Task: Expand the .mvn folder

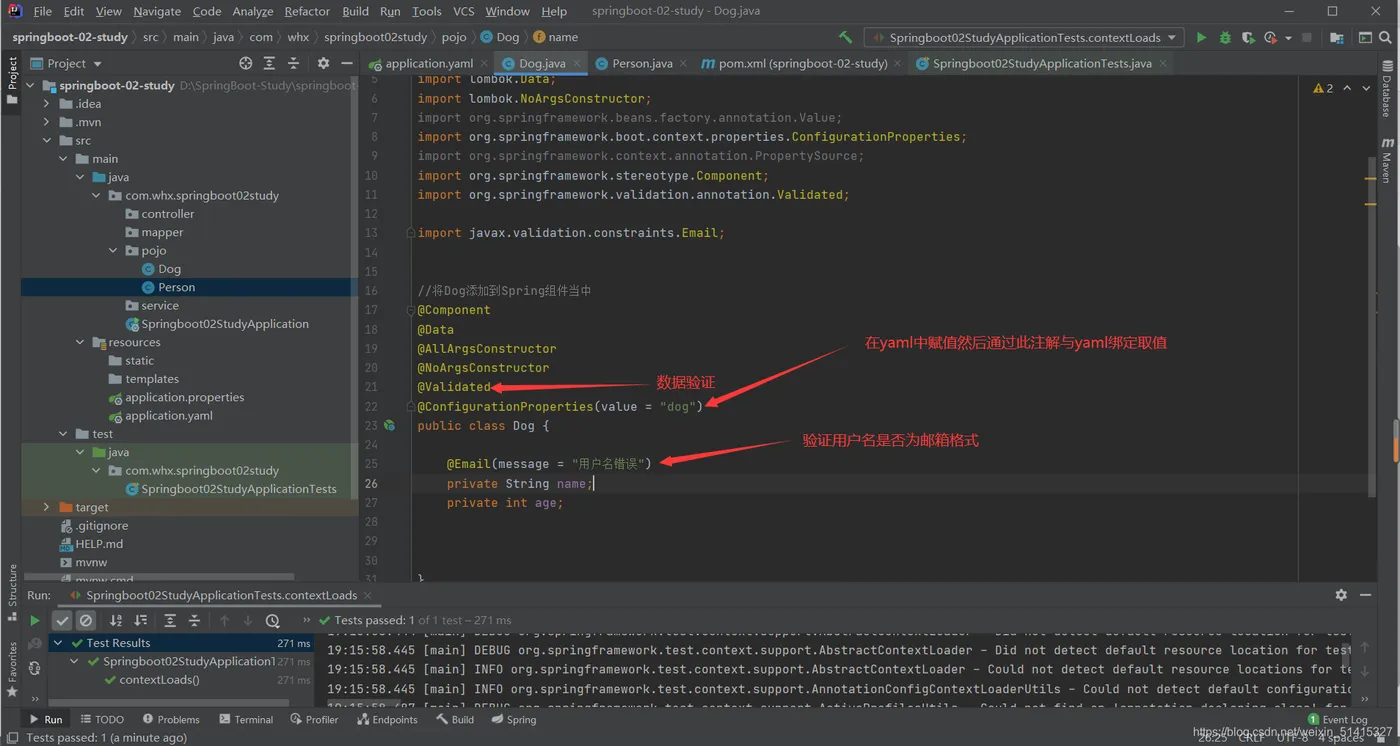Action: (x=47, y=122)
